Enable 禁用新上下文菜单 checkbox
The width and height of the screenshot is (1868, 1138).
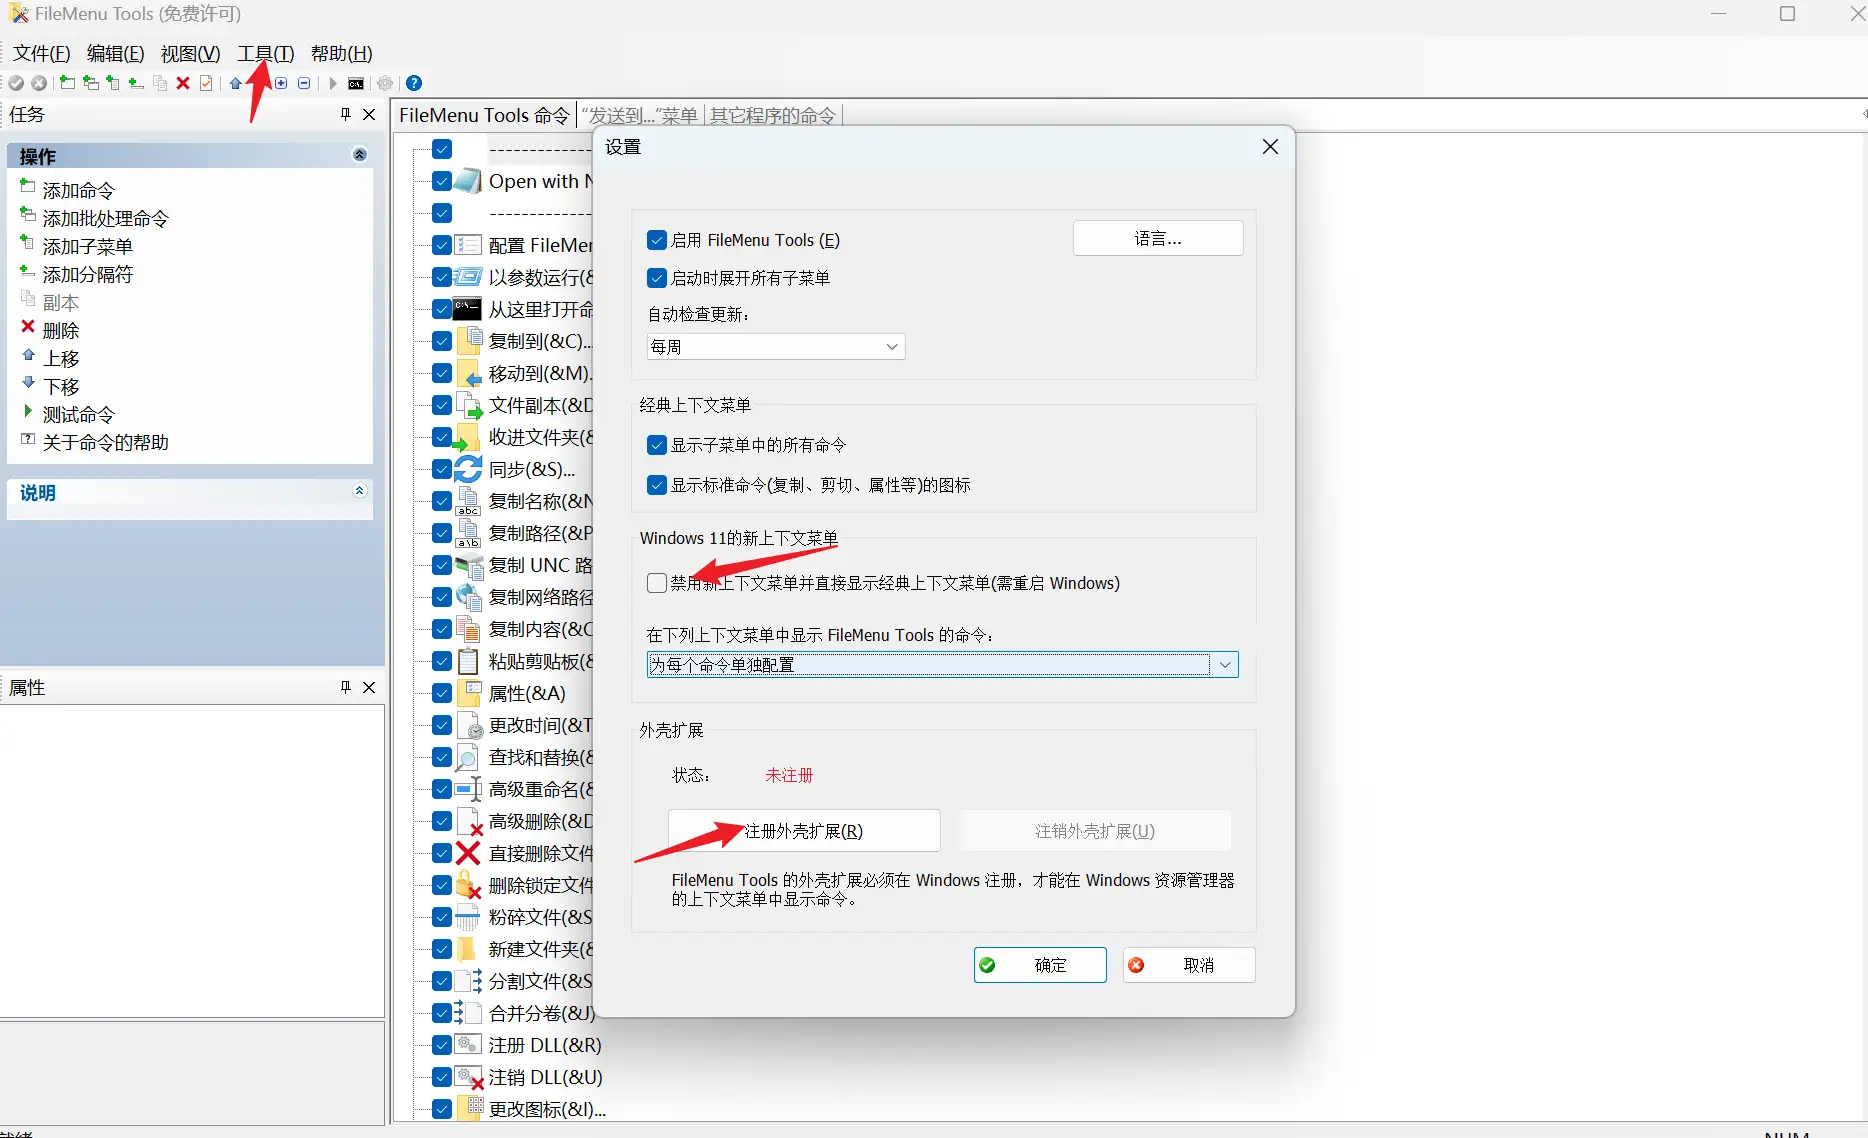pos(656,583)
